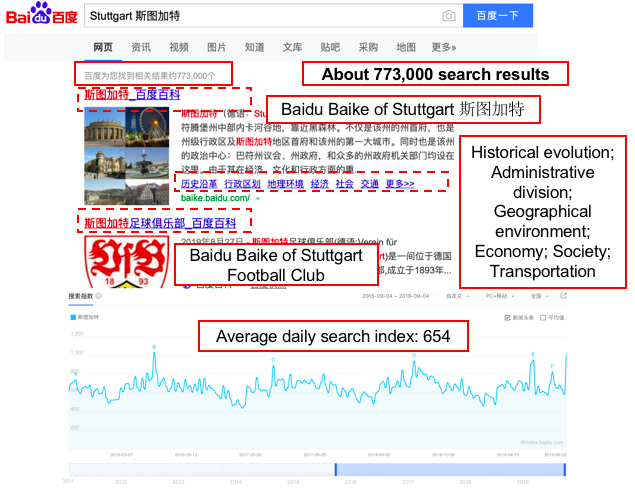Viewport: 635px width, 497px height.
Task: Open the 全国 region dropdown
Action: [x=539, y=296]
